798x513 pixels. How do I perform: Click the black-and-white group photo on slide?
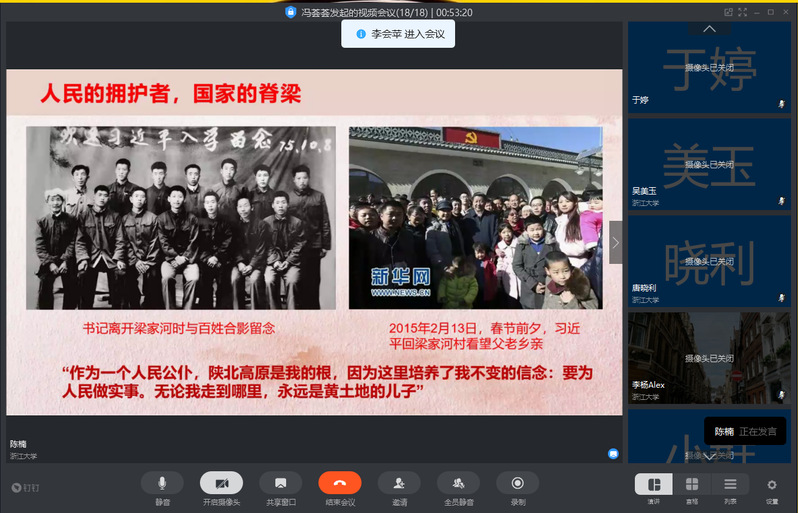(x=181, y=218)
